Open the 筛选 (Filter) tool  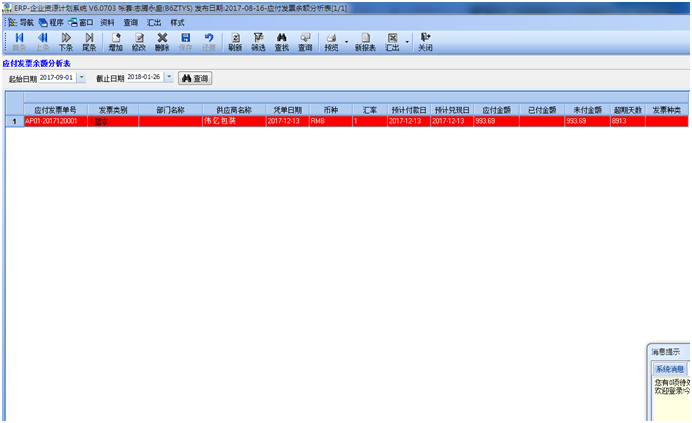click(x=258, y=41)
